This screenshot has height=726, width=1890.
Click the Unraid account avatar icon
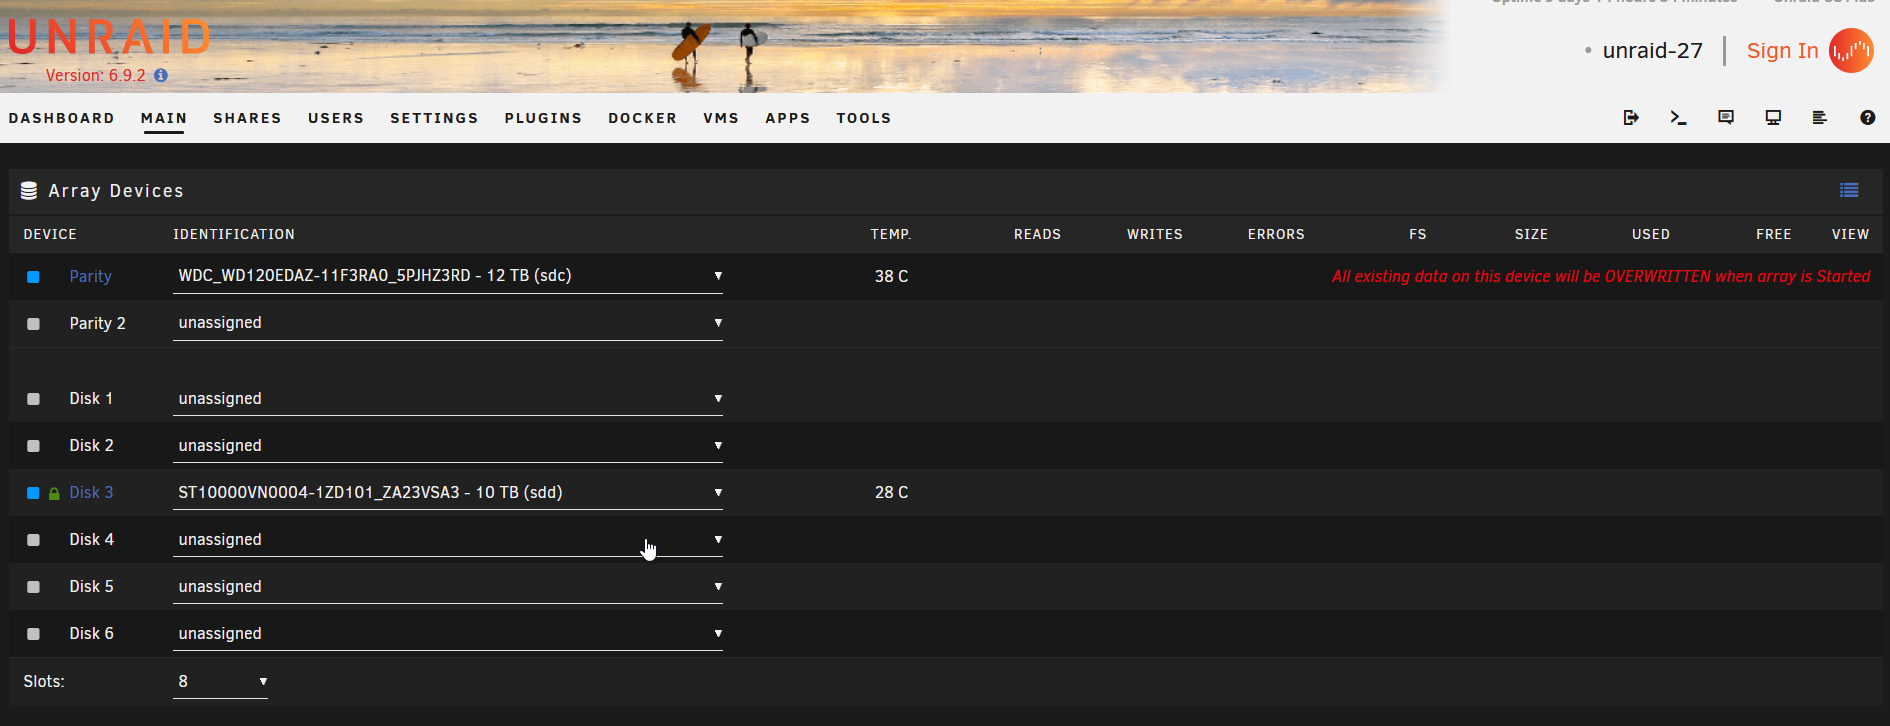(x=1851, y=51)
